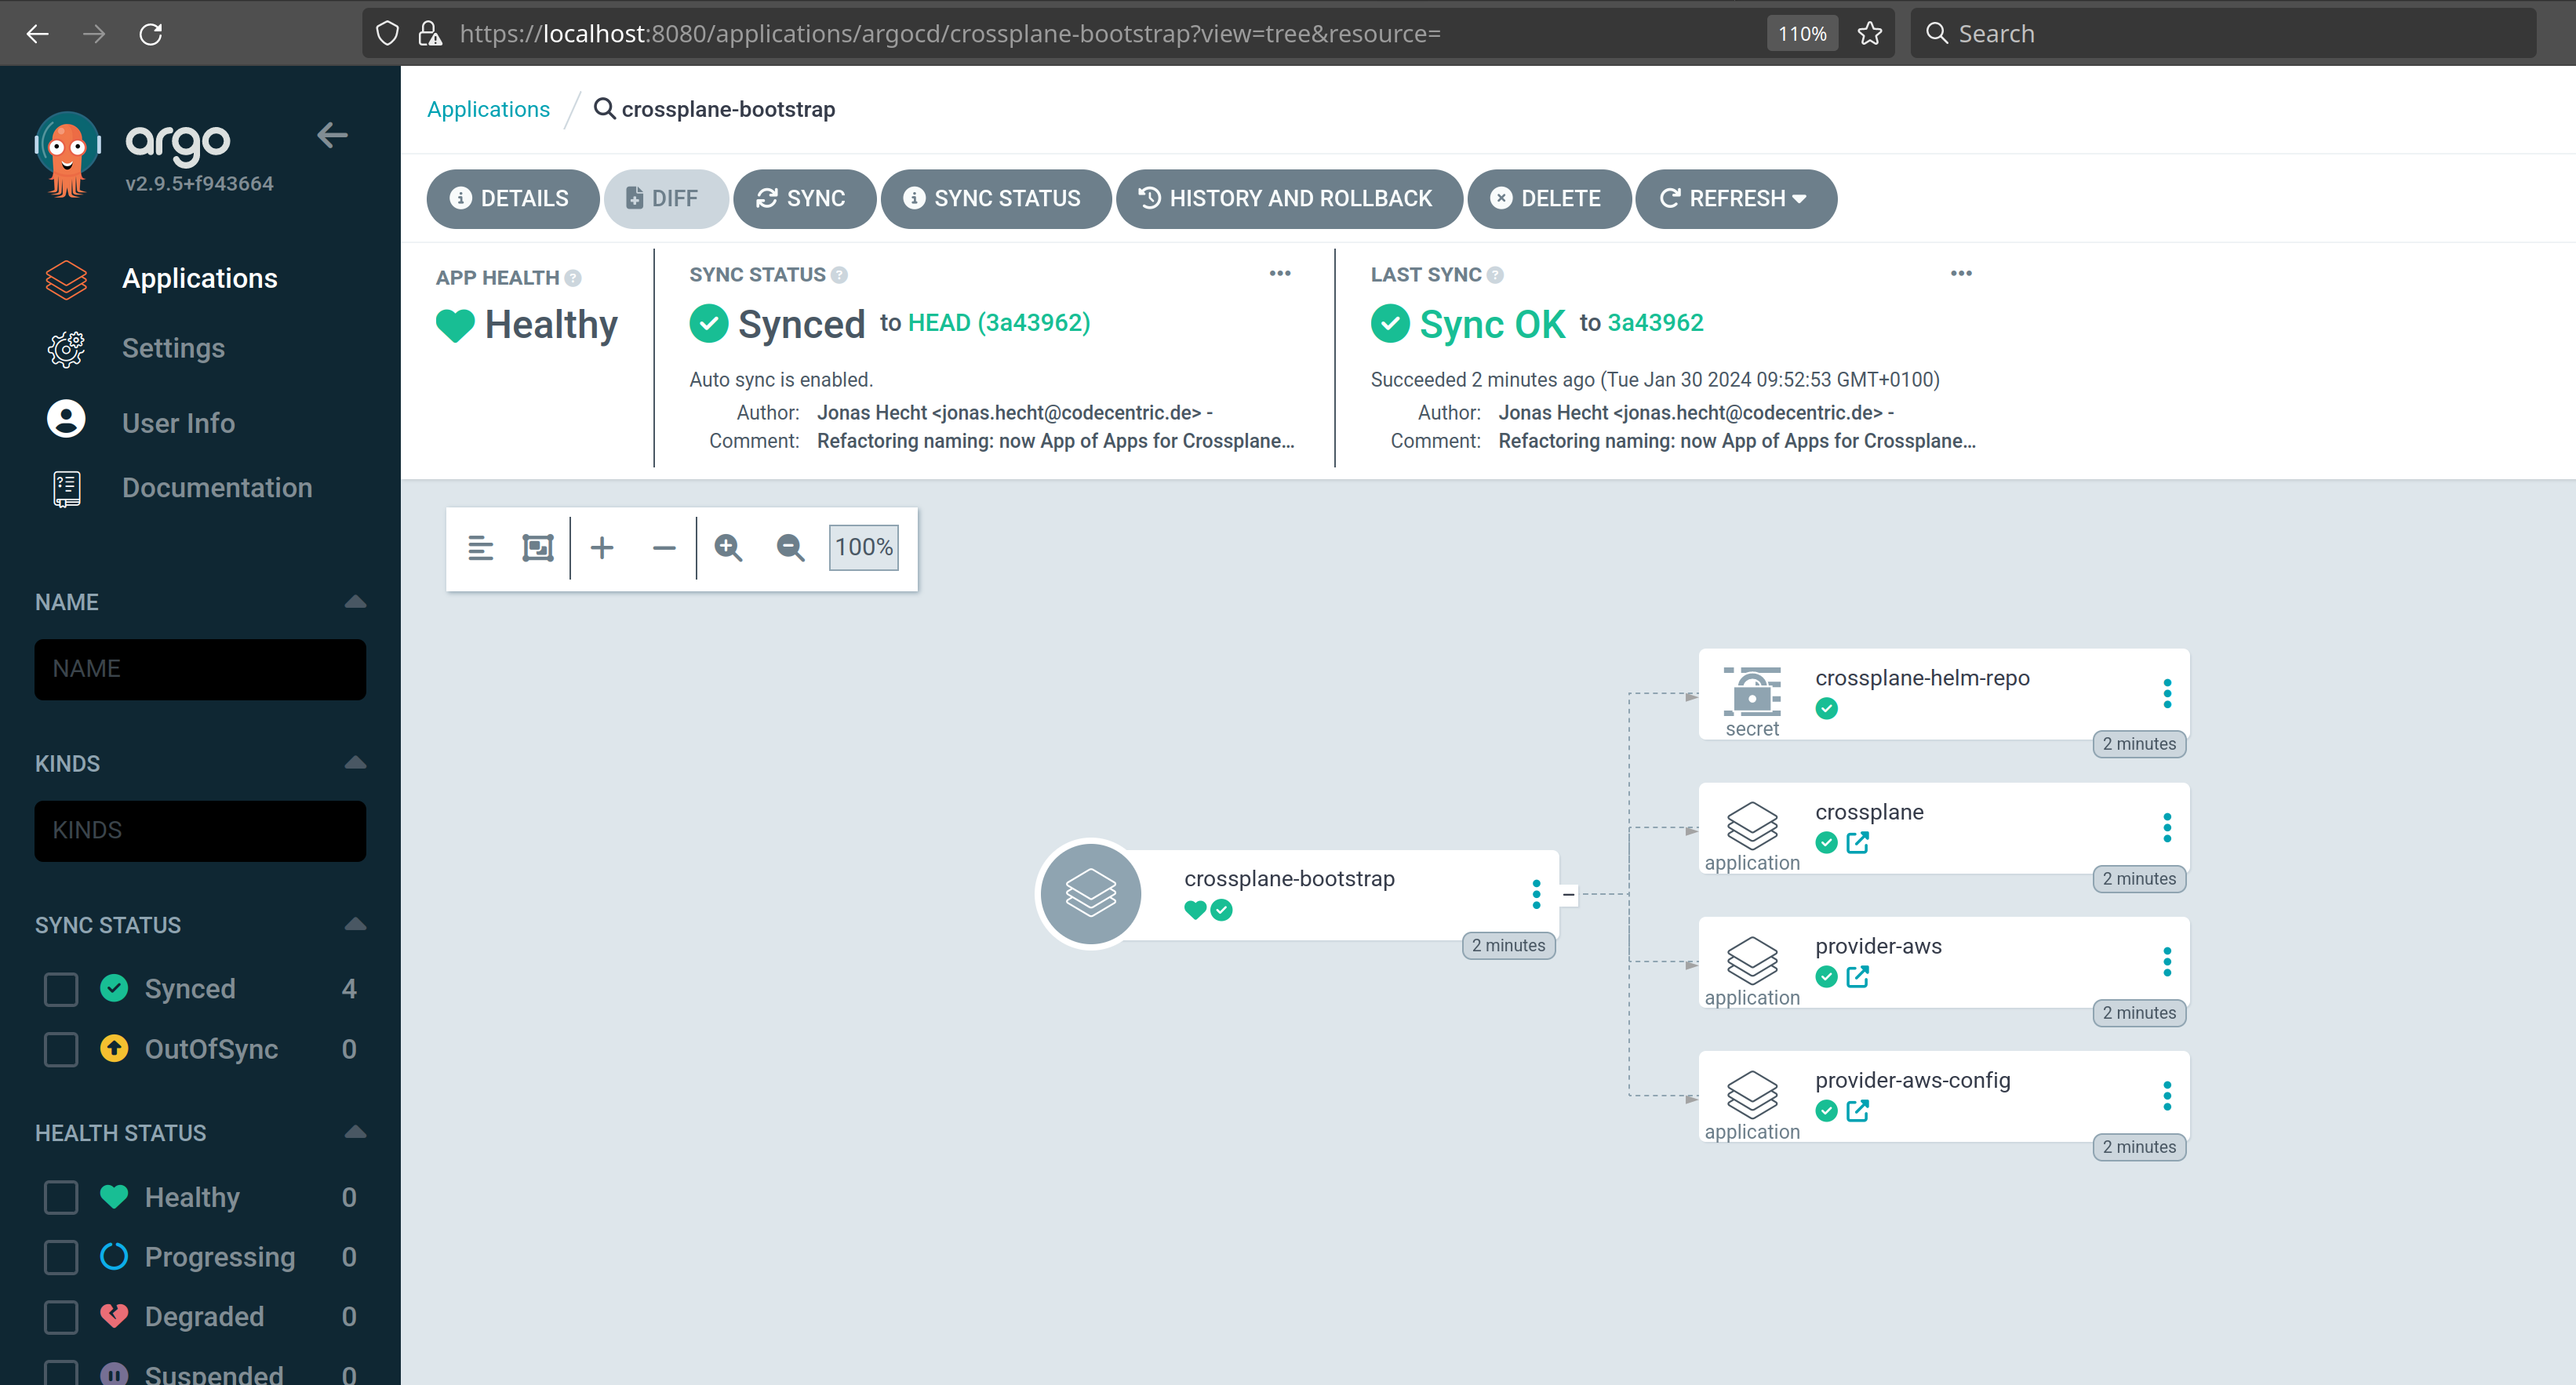Screen dimensions: 2576x1385
Task: Open the HISTORY AND ROLLBACK panel
Action: point(1288,199)
